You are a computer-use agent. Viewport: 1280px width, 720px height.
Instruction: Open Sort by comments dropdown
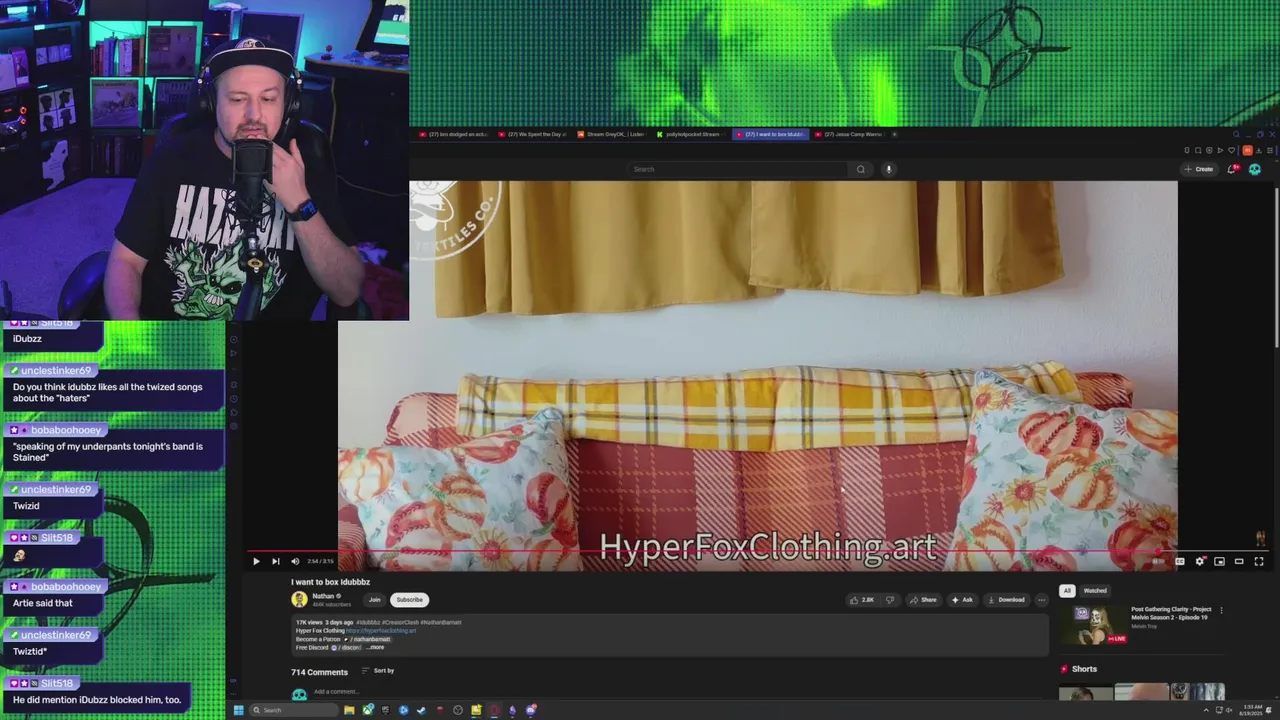pos(378,671)
